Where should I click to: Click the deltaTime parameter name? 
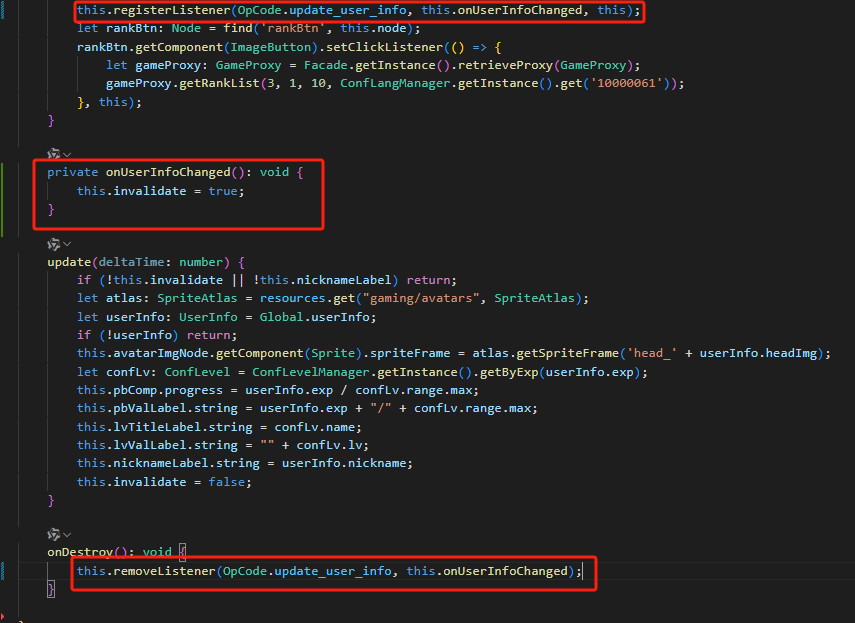pyautogui.click(x=131, y=262)
